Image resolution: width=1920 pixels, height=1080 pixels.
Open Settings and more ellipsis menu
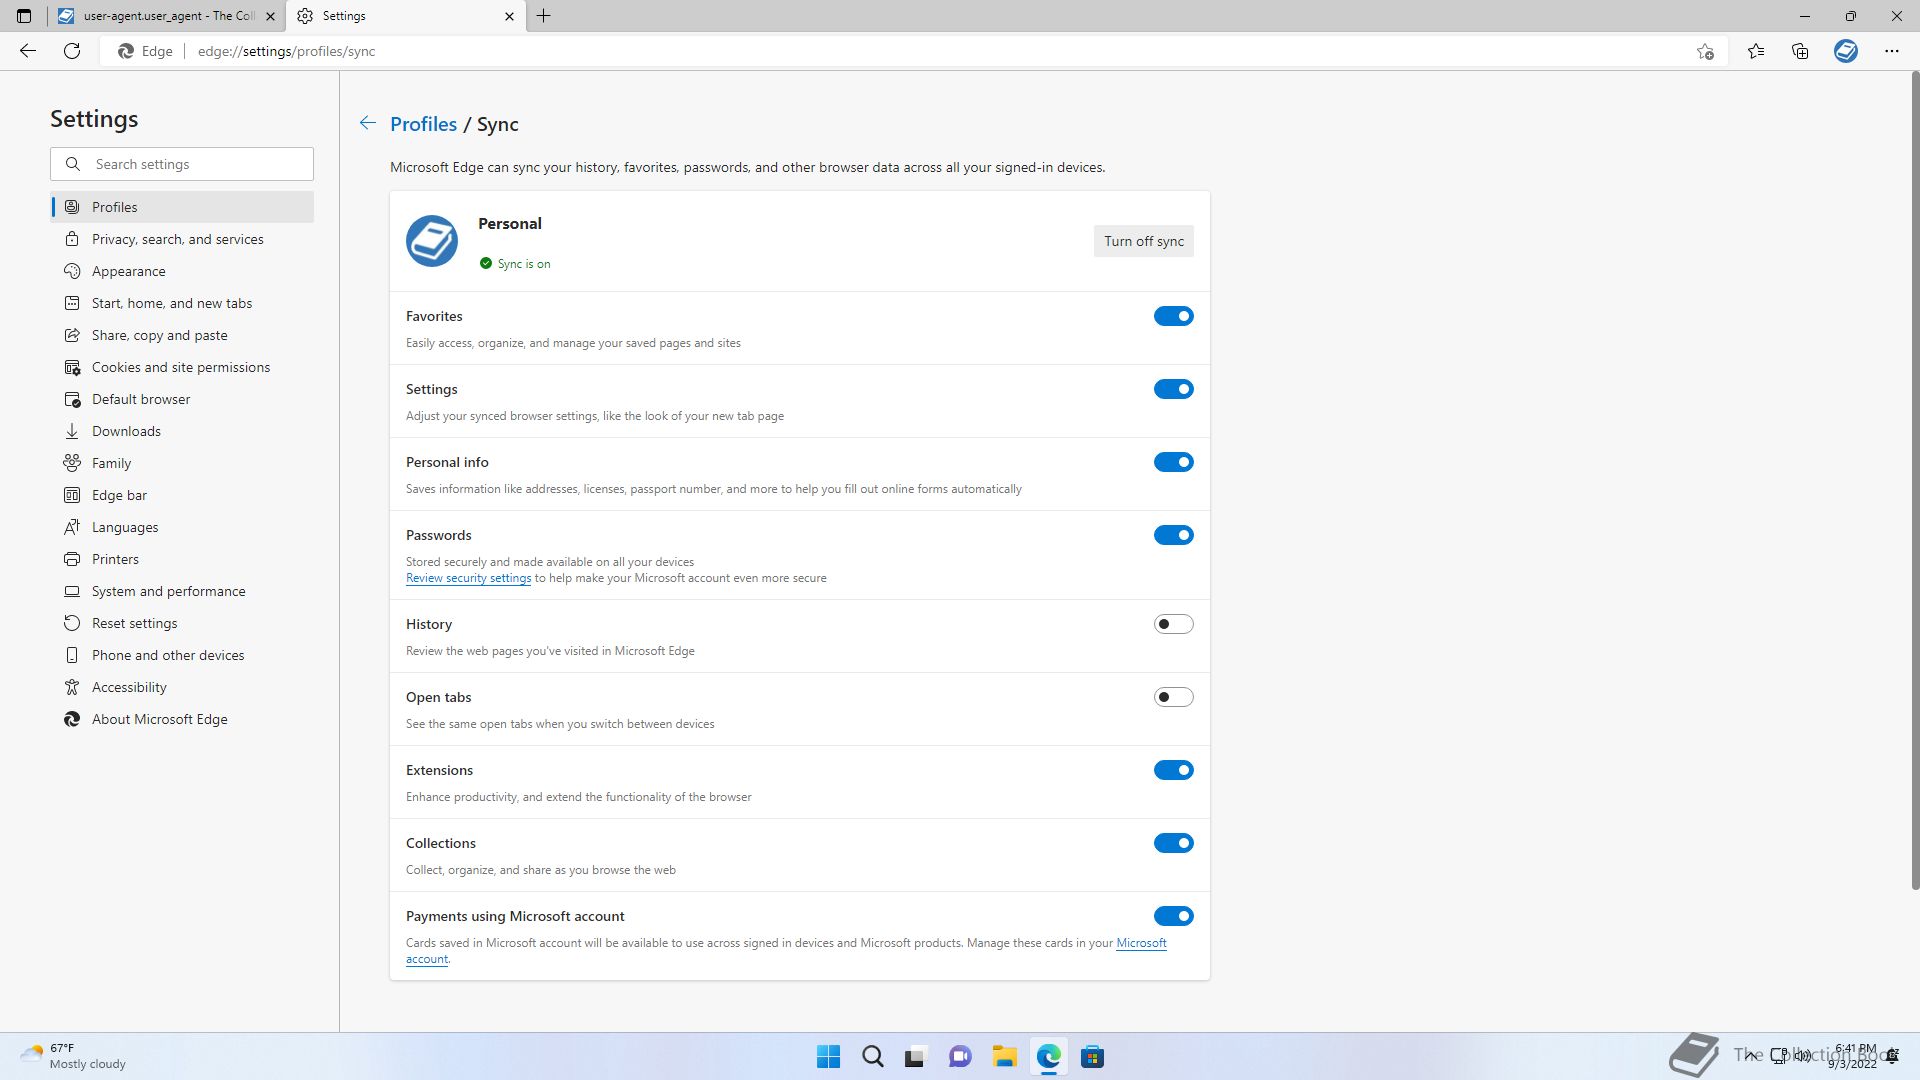(1892, 51)
